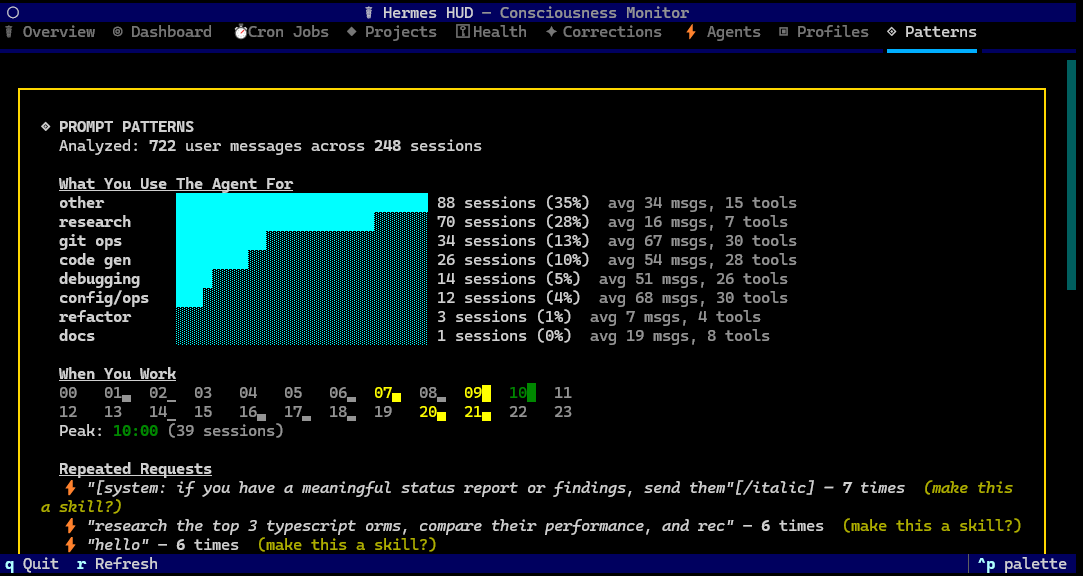Click the "Peak: 10:00" value
Viewport: 1083px width, 576px height.
tap(135, 431)
